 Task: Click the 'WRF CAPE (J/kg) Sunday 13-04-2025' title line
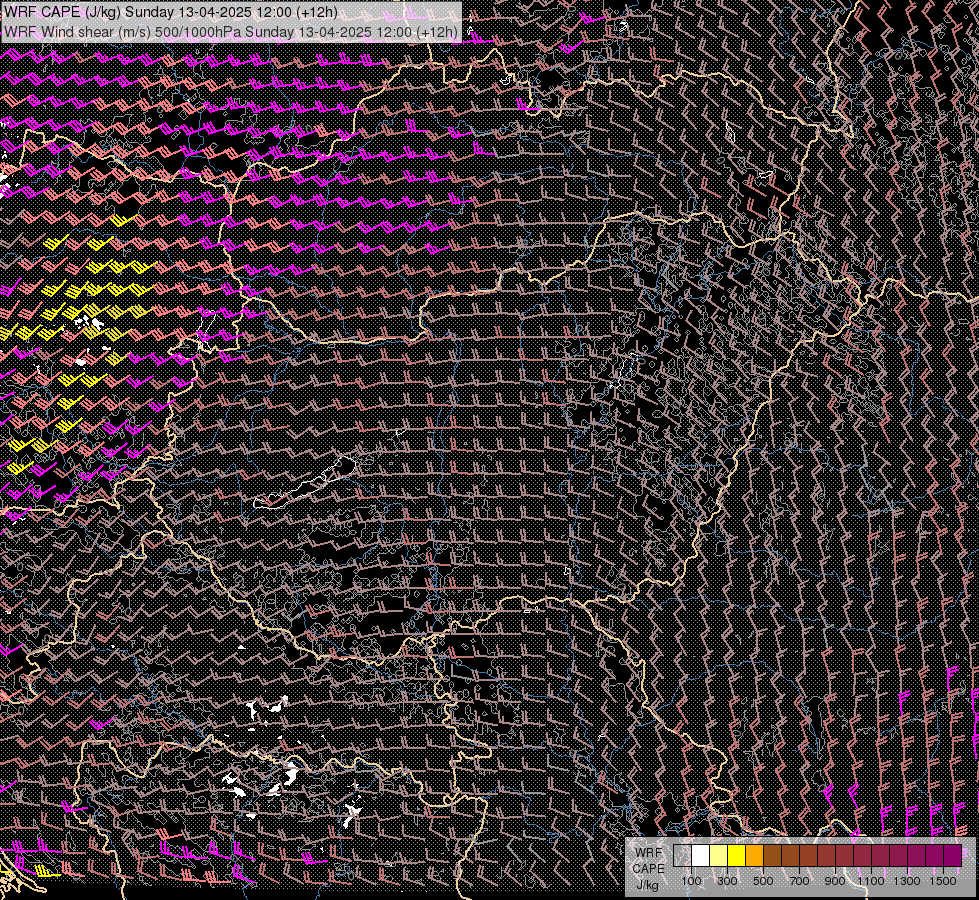pos(171,13)
